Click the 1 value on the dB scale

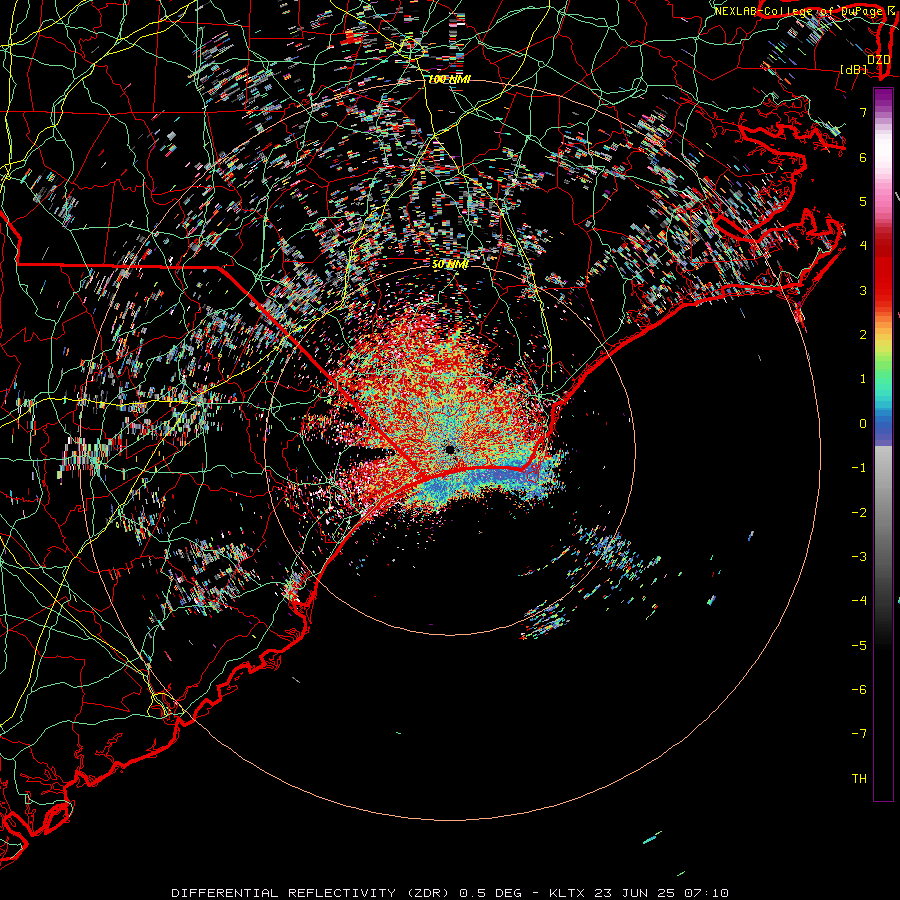863,379
